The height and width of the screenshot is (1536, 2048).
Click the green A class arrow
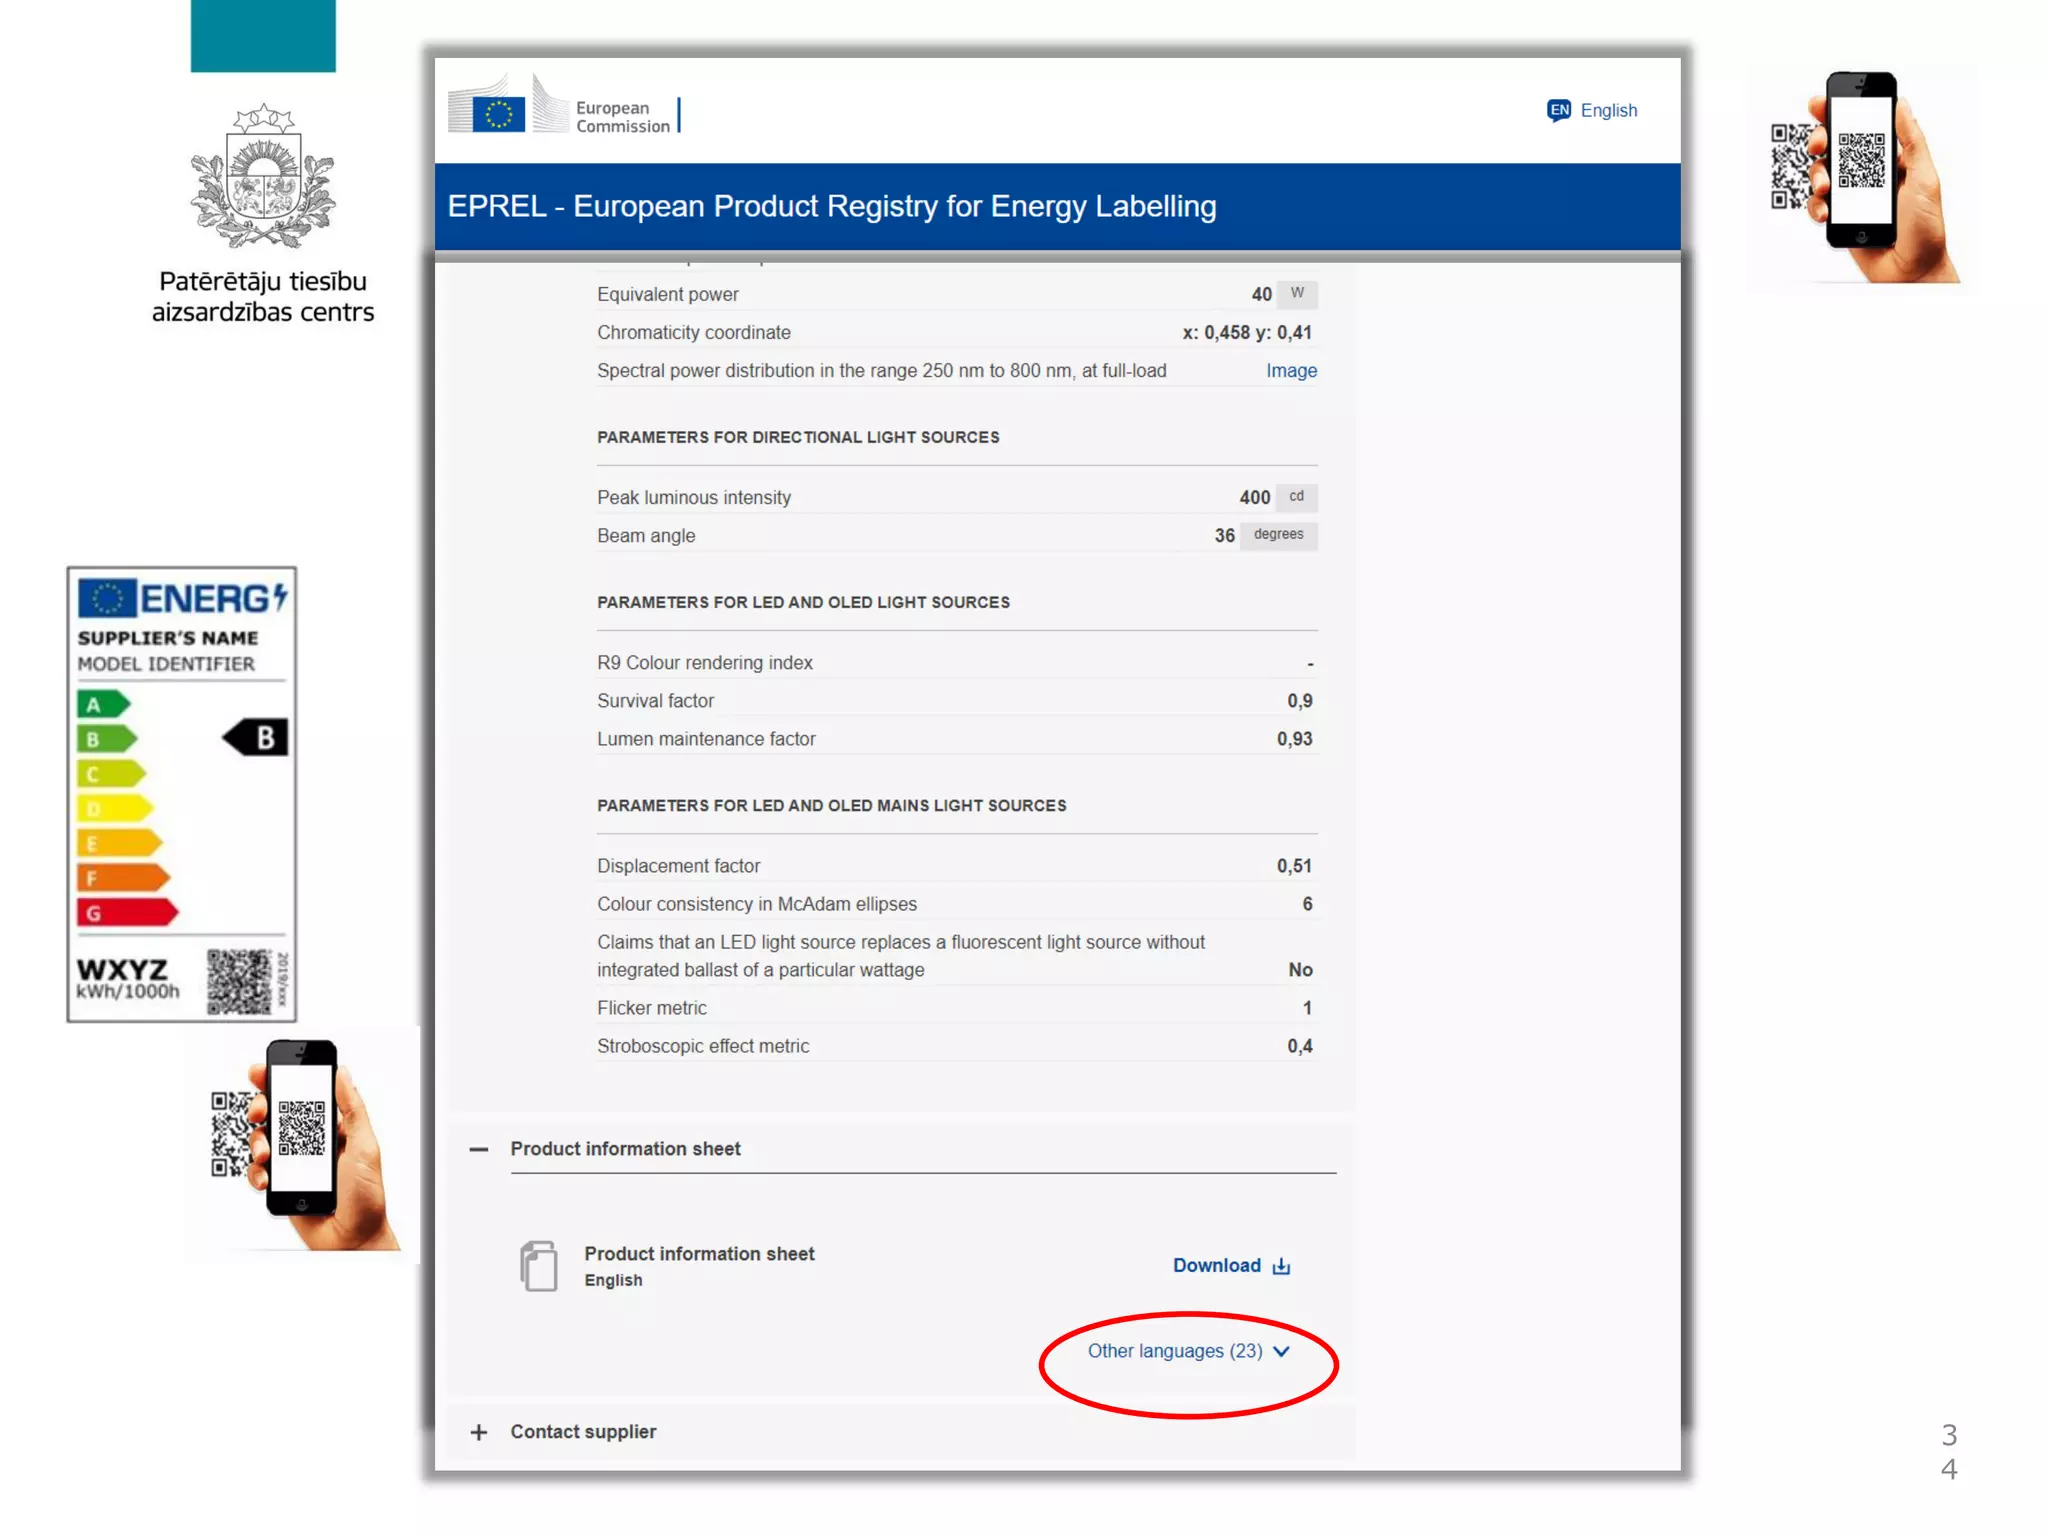click(x=103, y=704)
